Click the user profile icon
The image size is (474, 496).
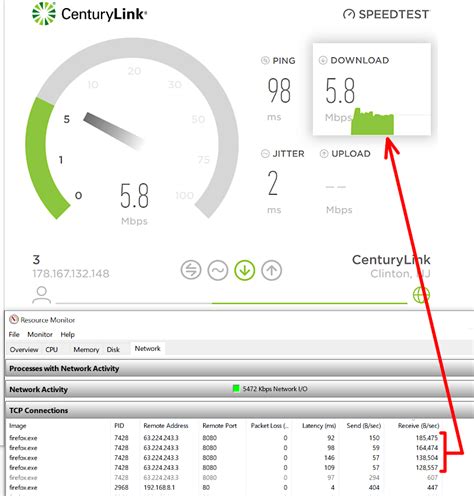point(42,295)
